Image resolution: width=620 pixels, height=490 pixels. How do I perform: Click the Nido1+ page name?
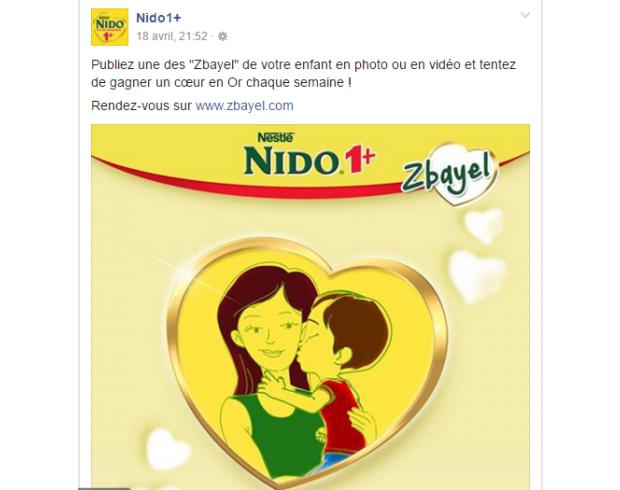pos(159,18)
